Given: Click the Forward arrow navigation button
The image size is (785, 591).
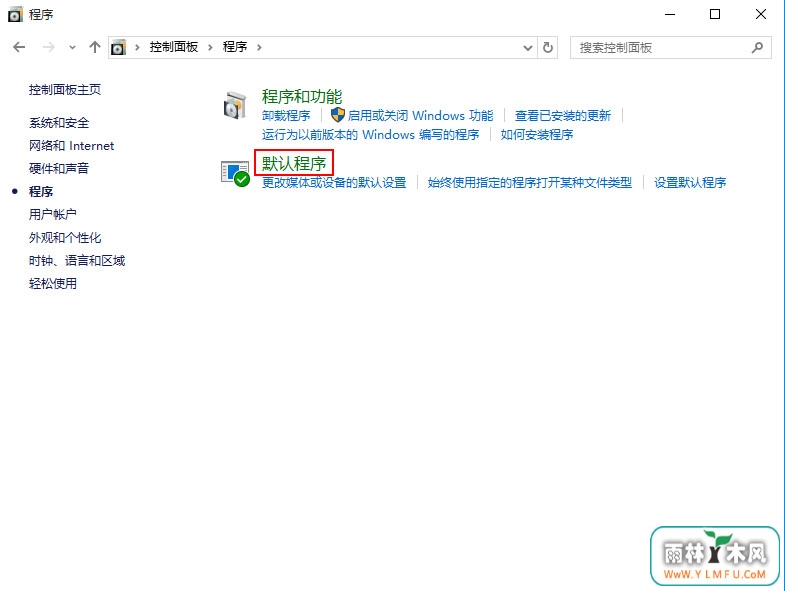Looking at the screenshot, I should pos(49,47).
